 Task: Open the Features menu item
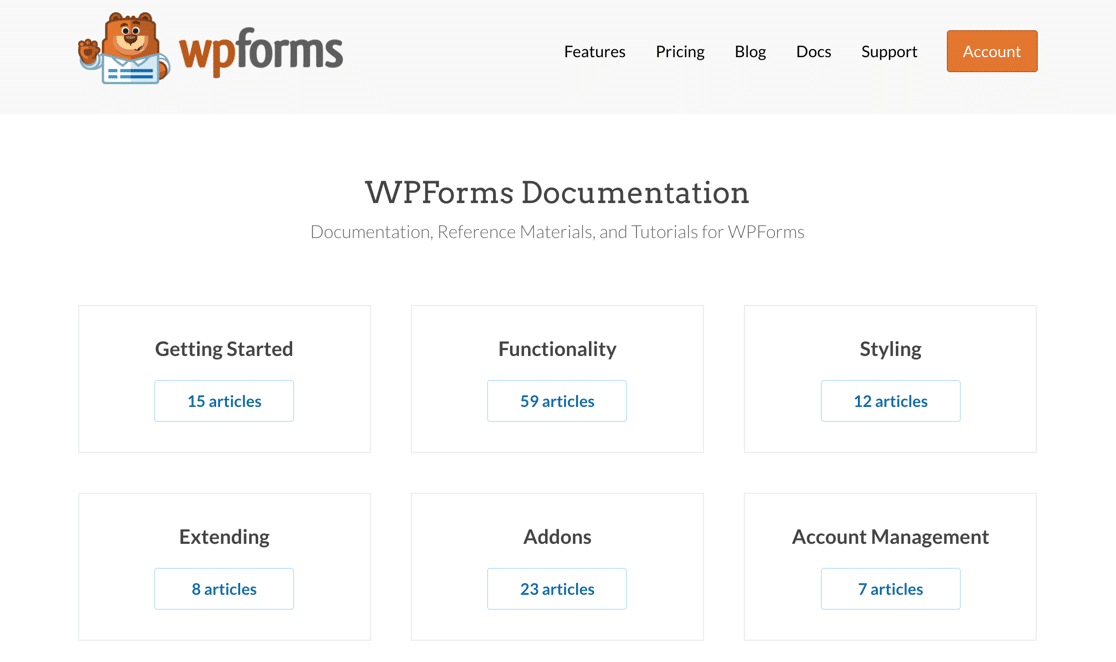(594, 51)
